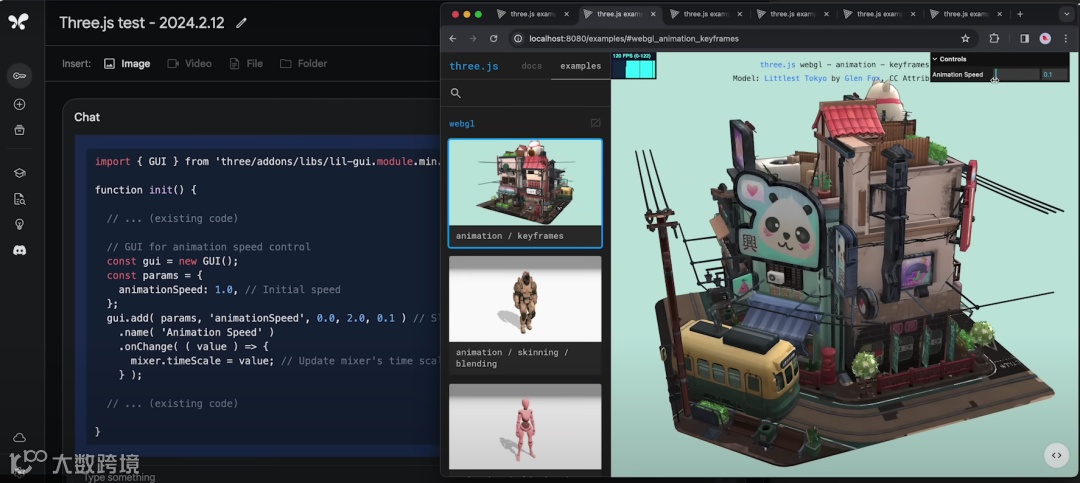The image size is (1080, 483).
Task: Edit the title using the pencil icon
Action: (x=241, y=23)
